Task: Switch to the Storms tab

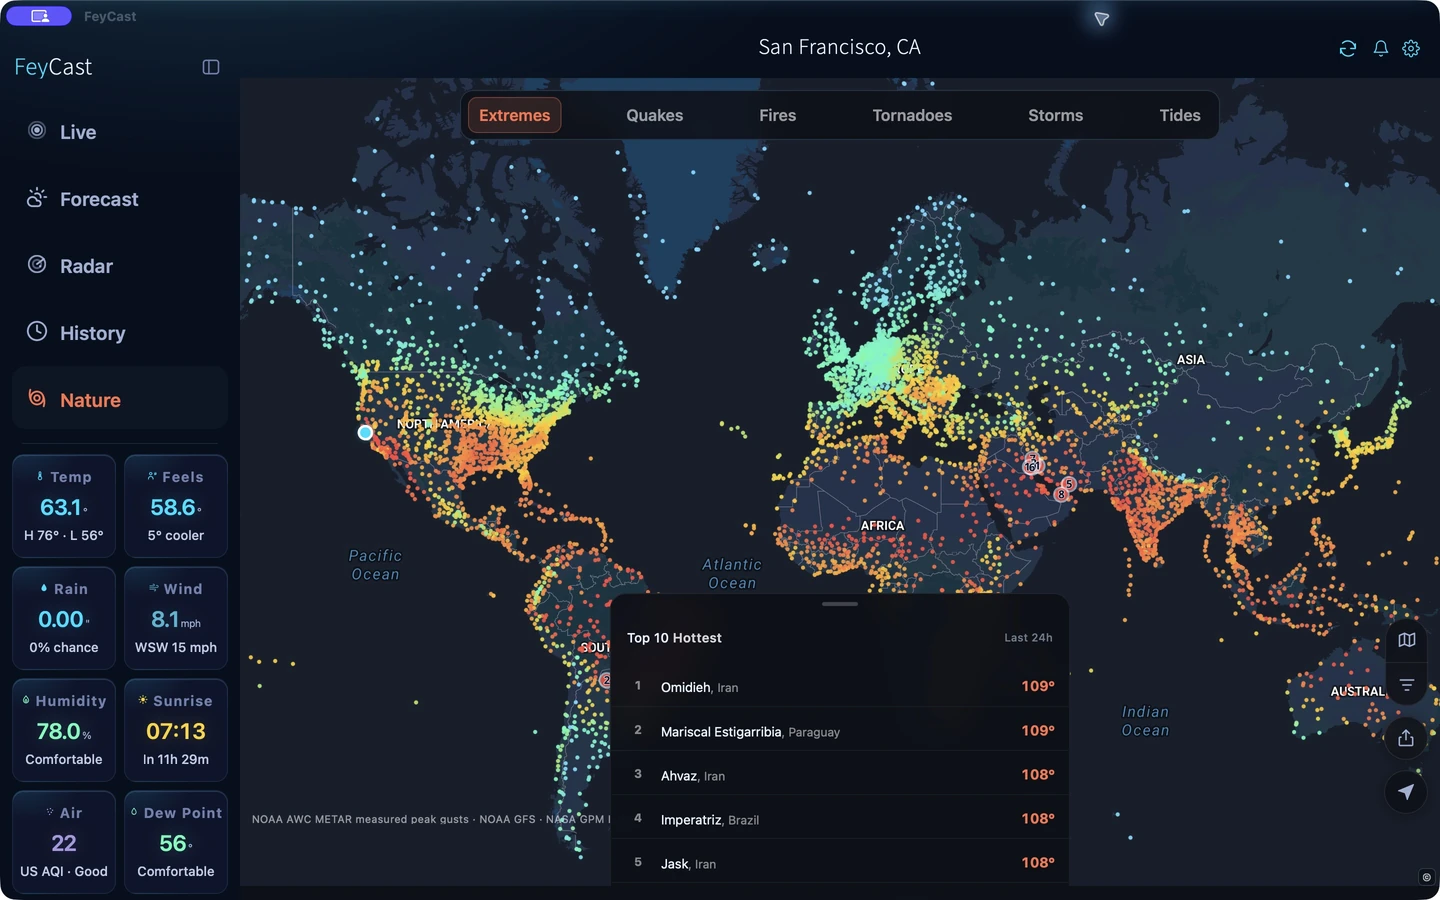Action: coord(1056,115)
